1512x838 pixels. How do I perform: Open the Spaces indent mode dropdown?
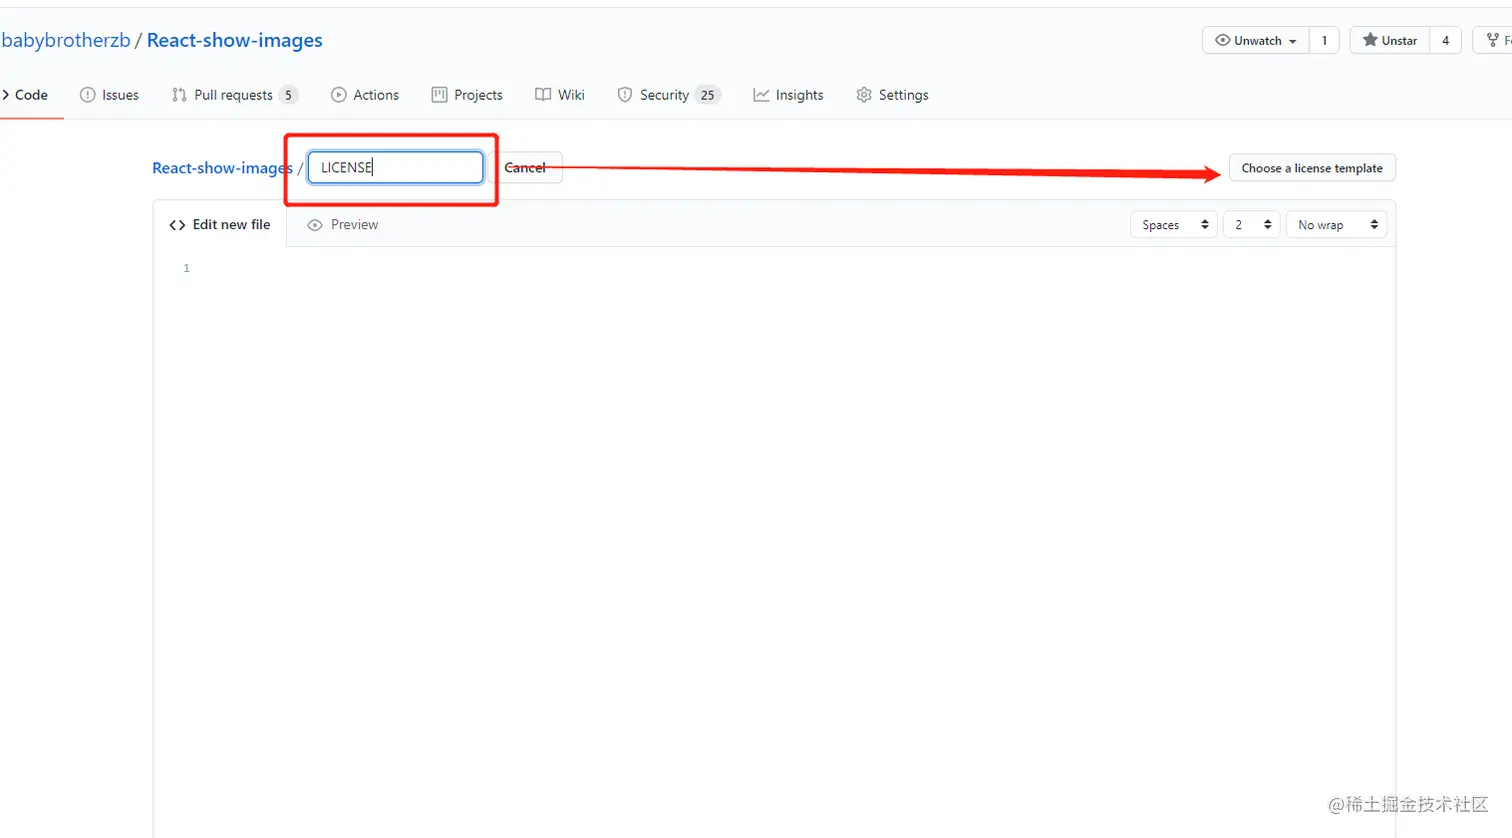[x=1174, y=225]
